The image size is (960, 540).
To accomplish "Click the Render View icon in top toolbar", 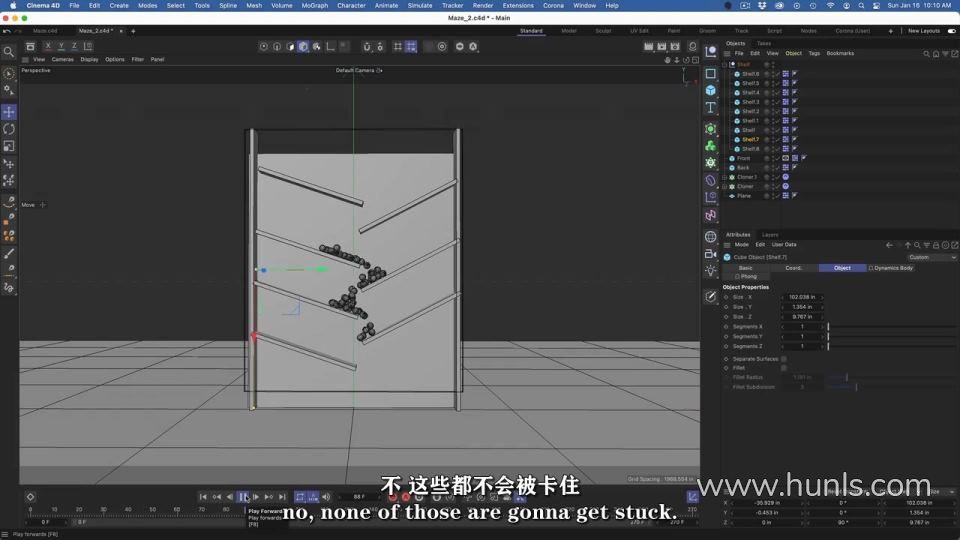I will click(648, 47).
